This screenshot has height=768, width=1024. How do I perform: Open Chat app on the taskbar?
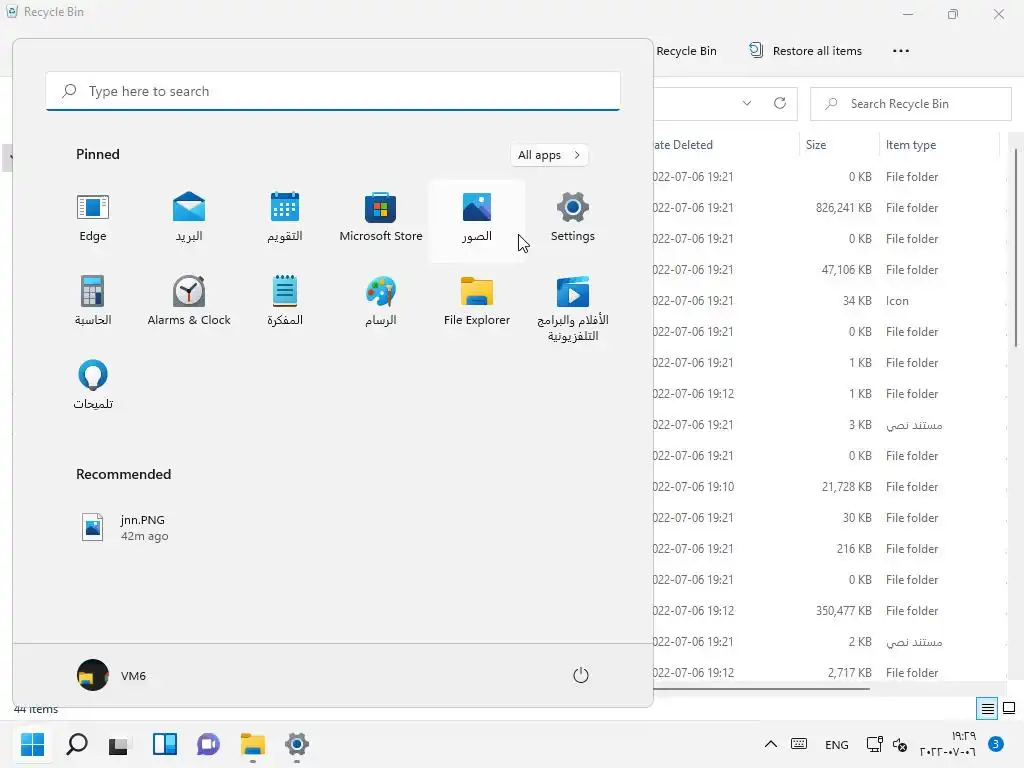[208, 744]
